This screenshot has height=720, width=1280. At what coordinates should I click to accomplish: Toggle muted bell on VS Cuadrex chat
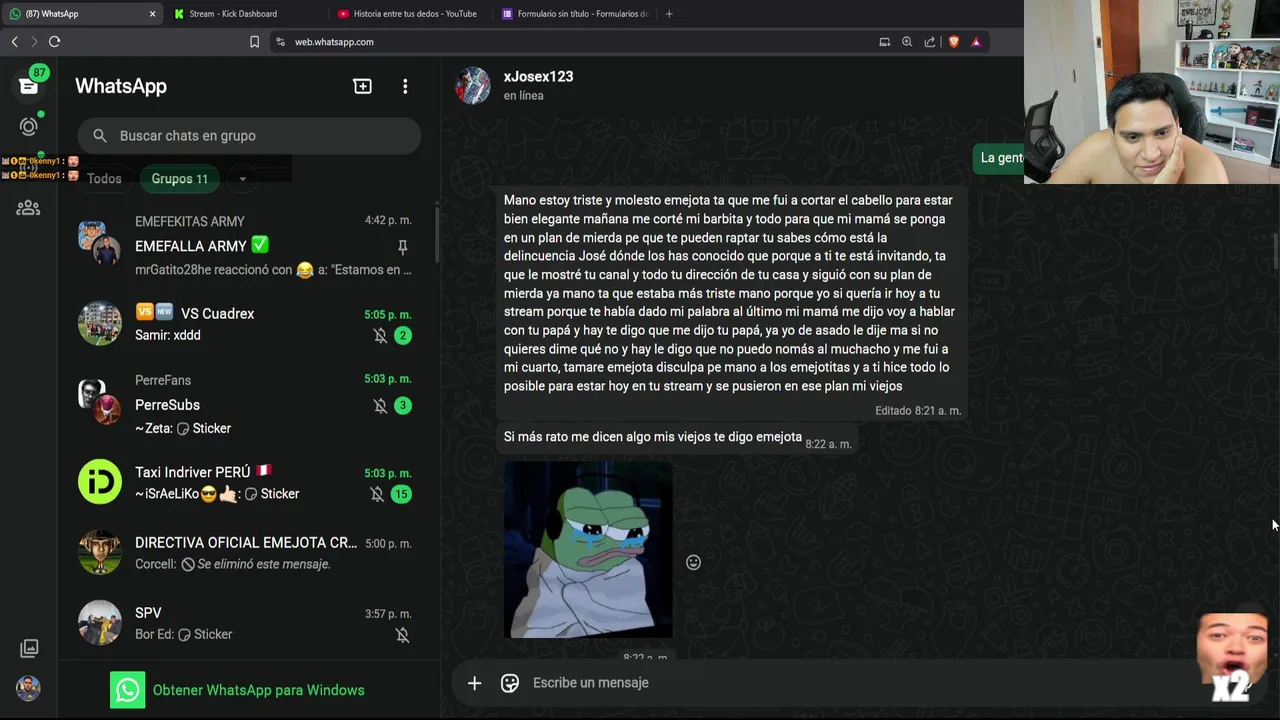tap(380, 336)
